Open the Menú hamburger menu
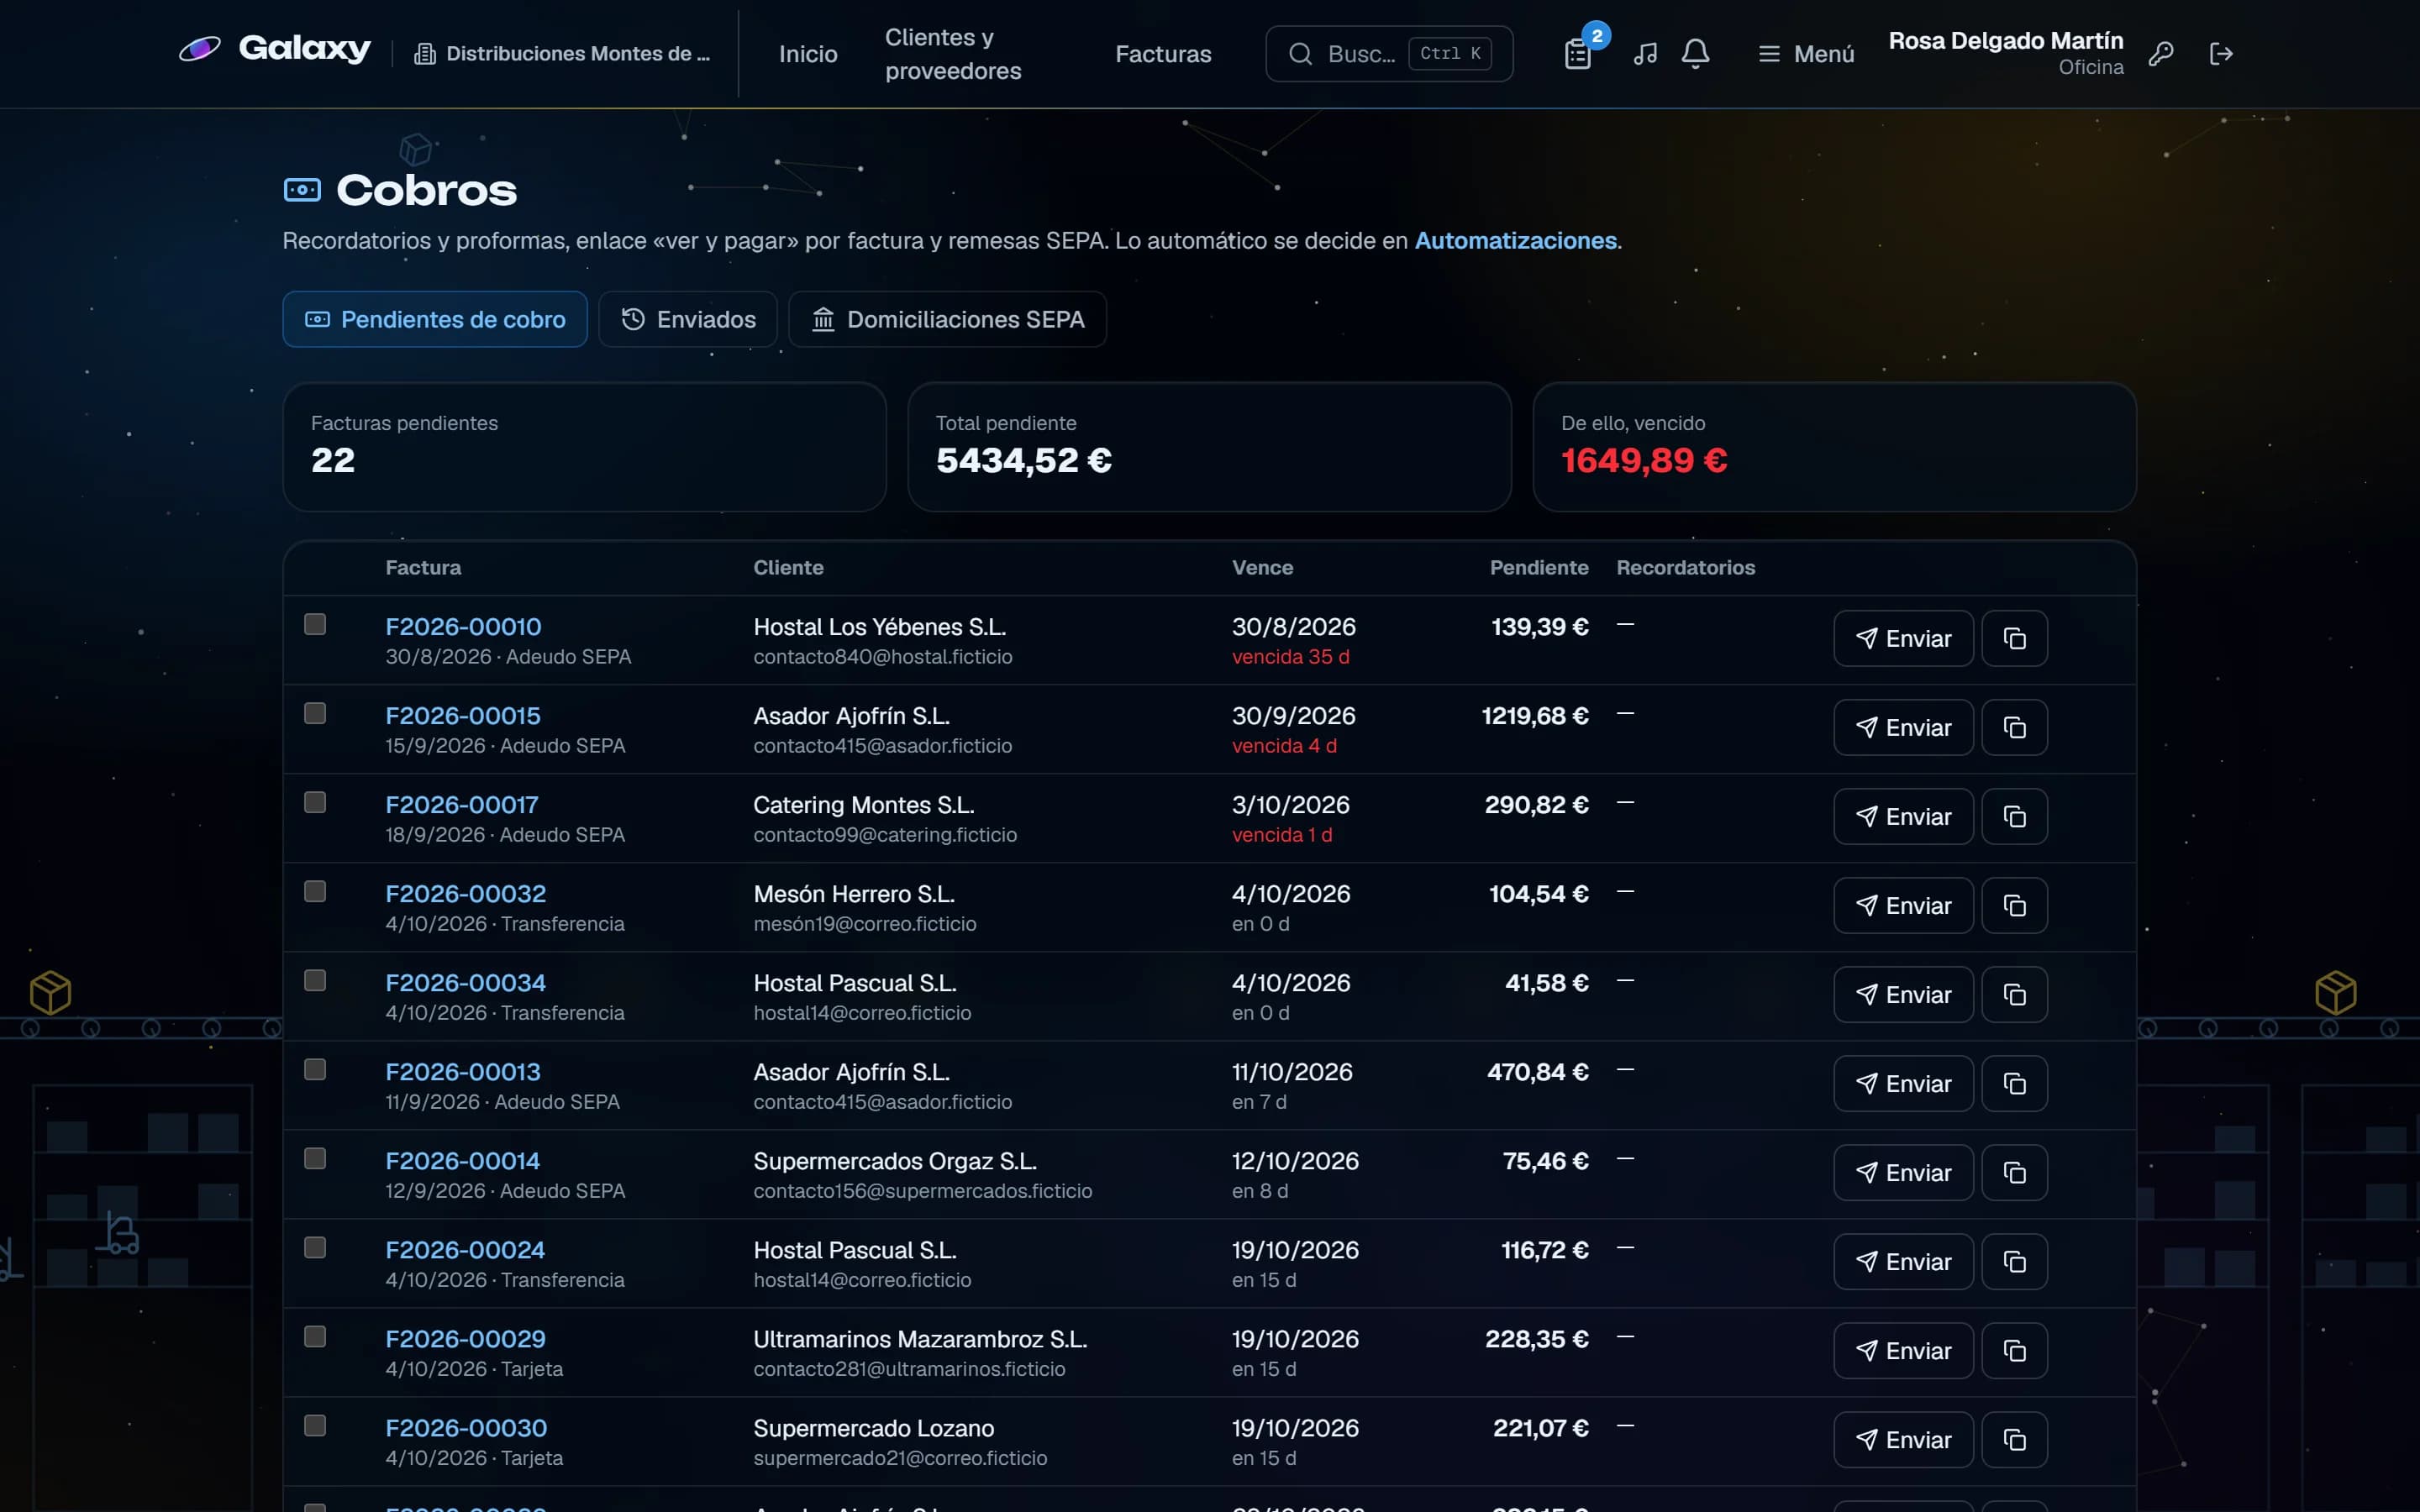Screen dimensions: 2420x1512 tap(1806, 54)
